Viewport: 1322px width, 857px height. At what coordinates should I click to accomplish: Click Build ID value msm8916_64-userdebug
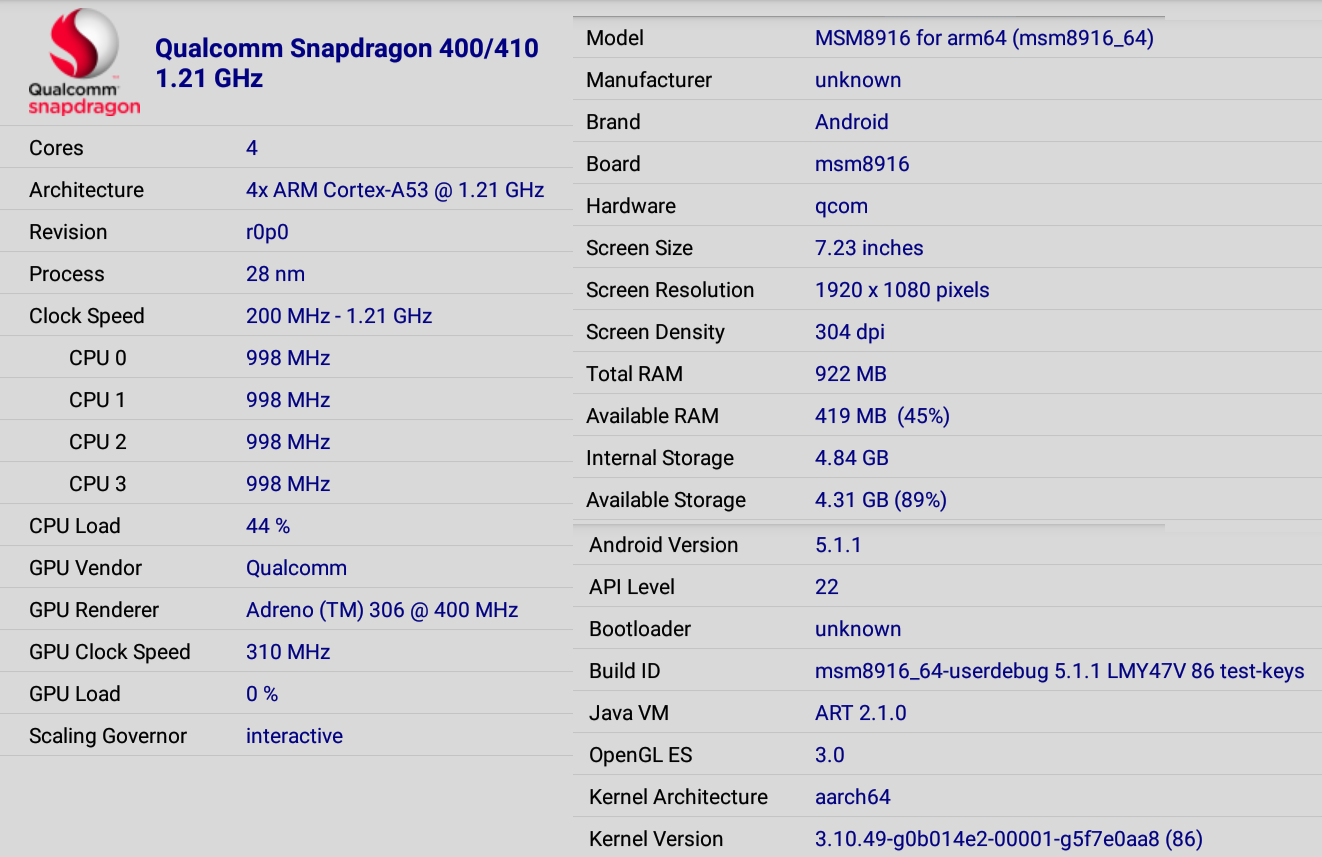(1060, 671)
